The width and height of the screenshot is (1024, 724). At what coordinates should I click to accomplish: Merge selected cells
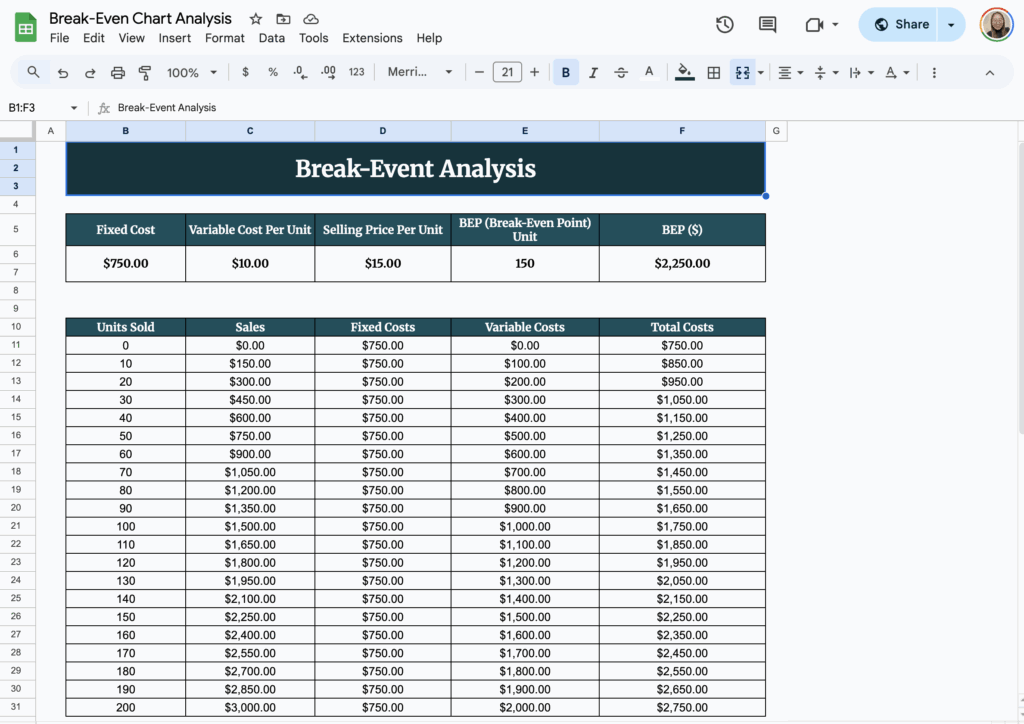click(742, 72)
